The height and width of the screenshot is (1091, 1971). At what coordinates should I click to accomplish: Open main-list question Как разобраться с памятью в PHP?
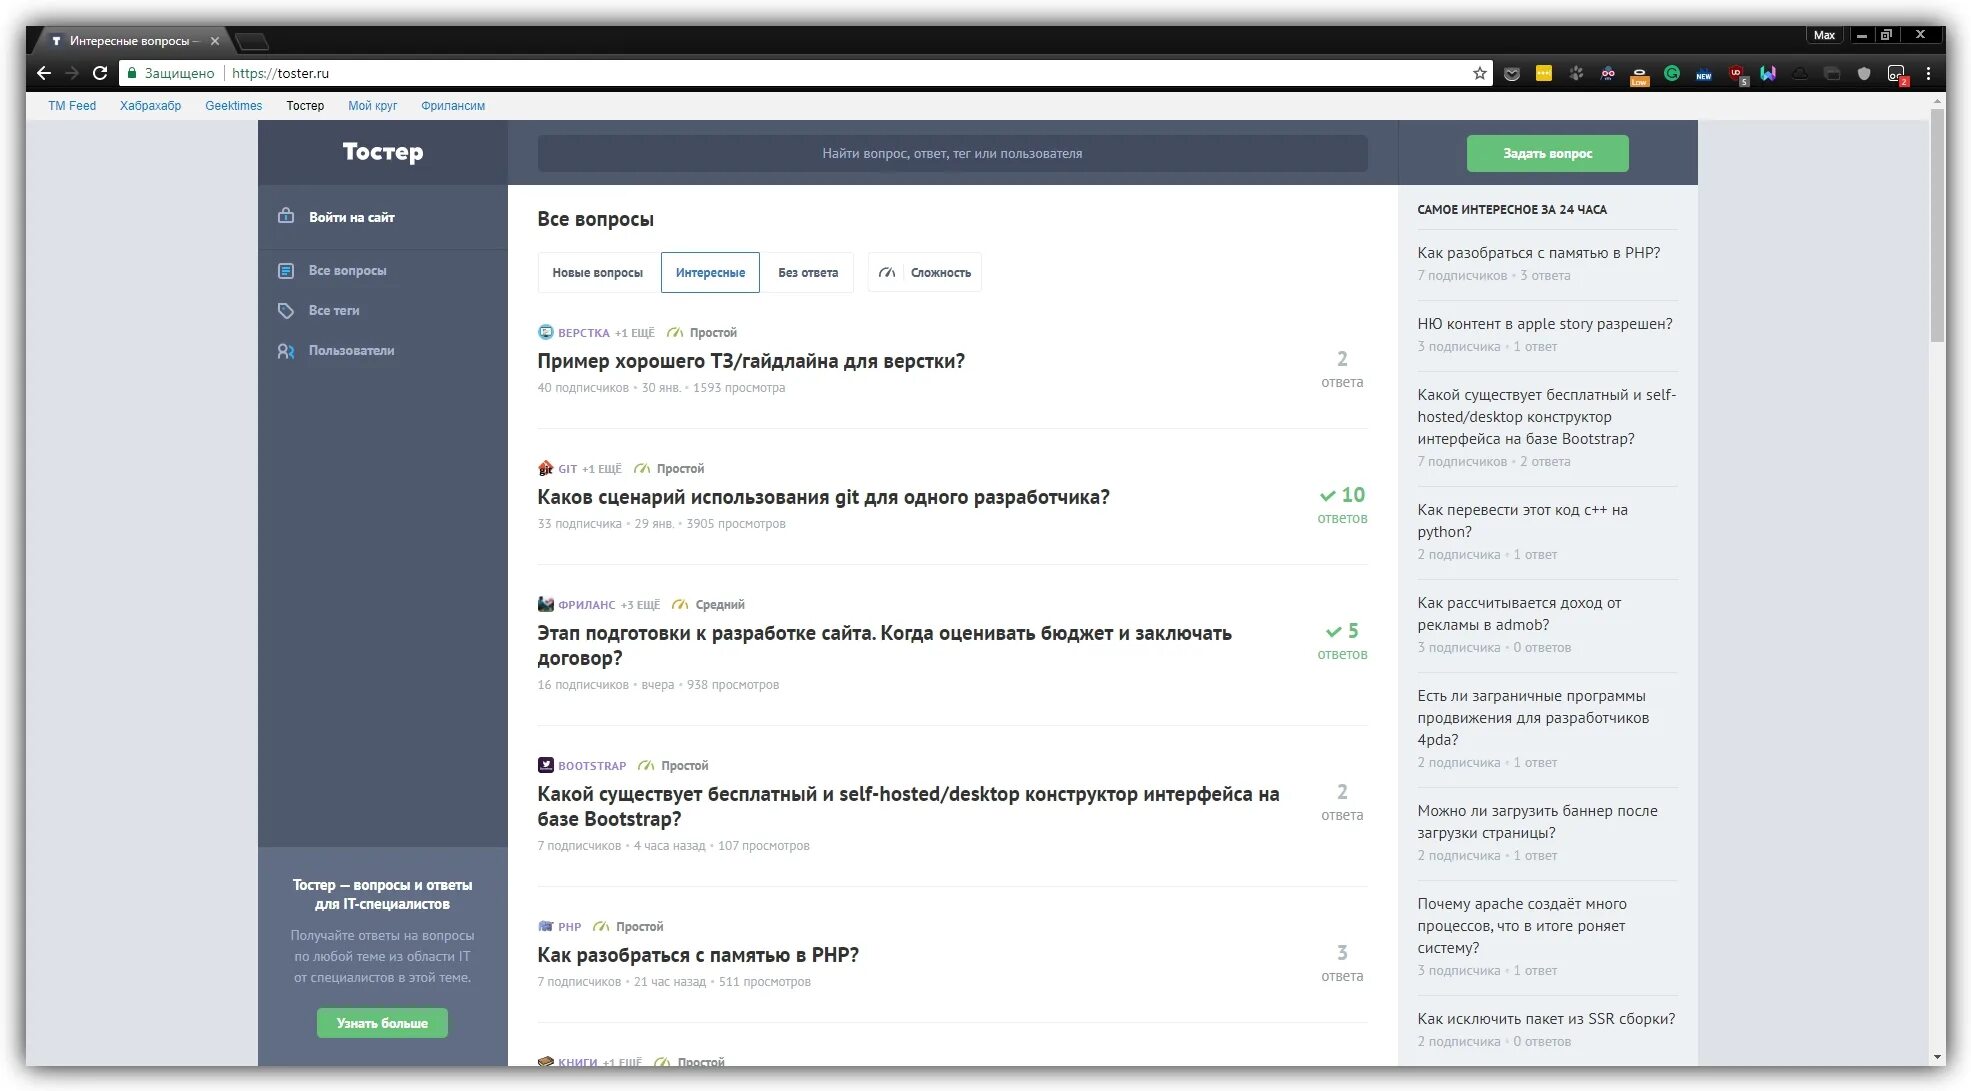[698, 955]
